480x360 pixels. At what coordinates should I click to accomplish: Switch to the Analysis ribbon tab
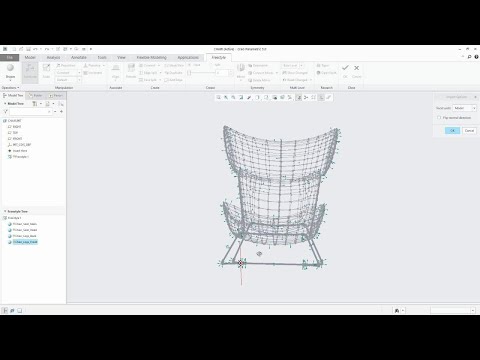tap(53, 57)
